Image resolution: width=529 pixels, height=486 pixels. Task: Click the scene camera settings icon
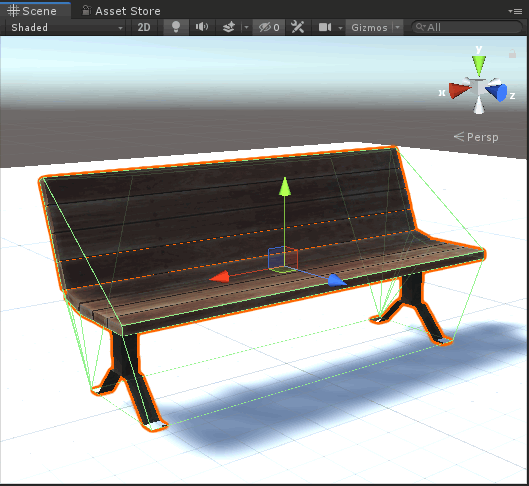tap(325, 27)
